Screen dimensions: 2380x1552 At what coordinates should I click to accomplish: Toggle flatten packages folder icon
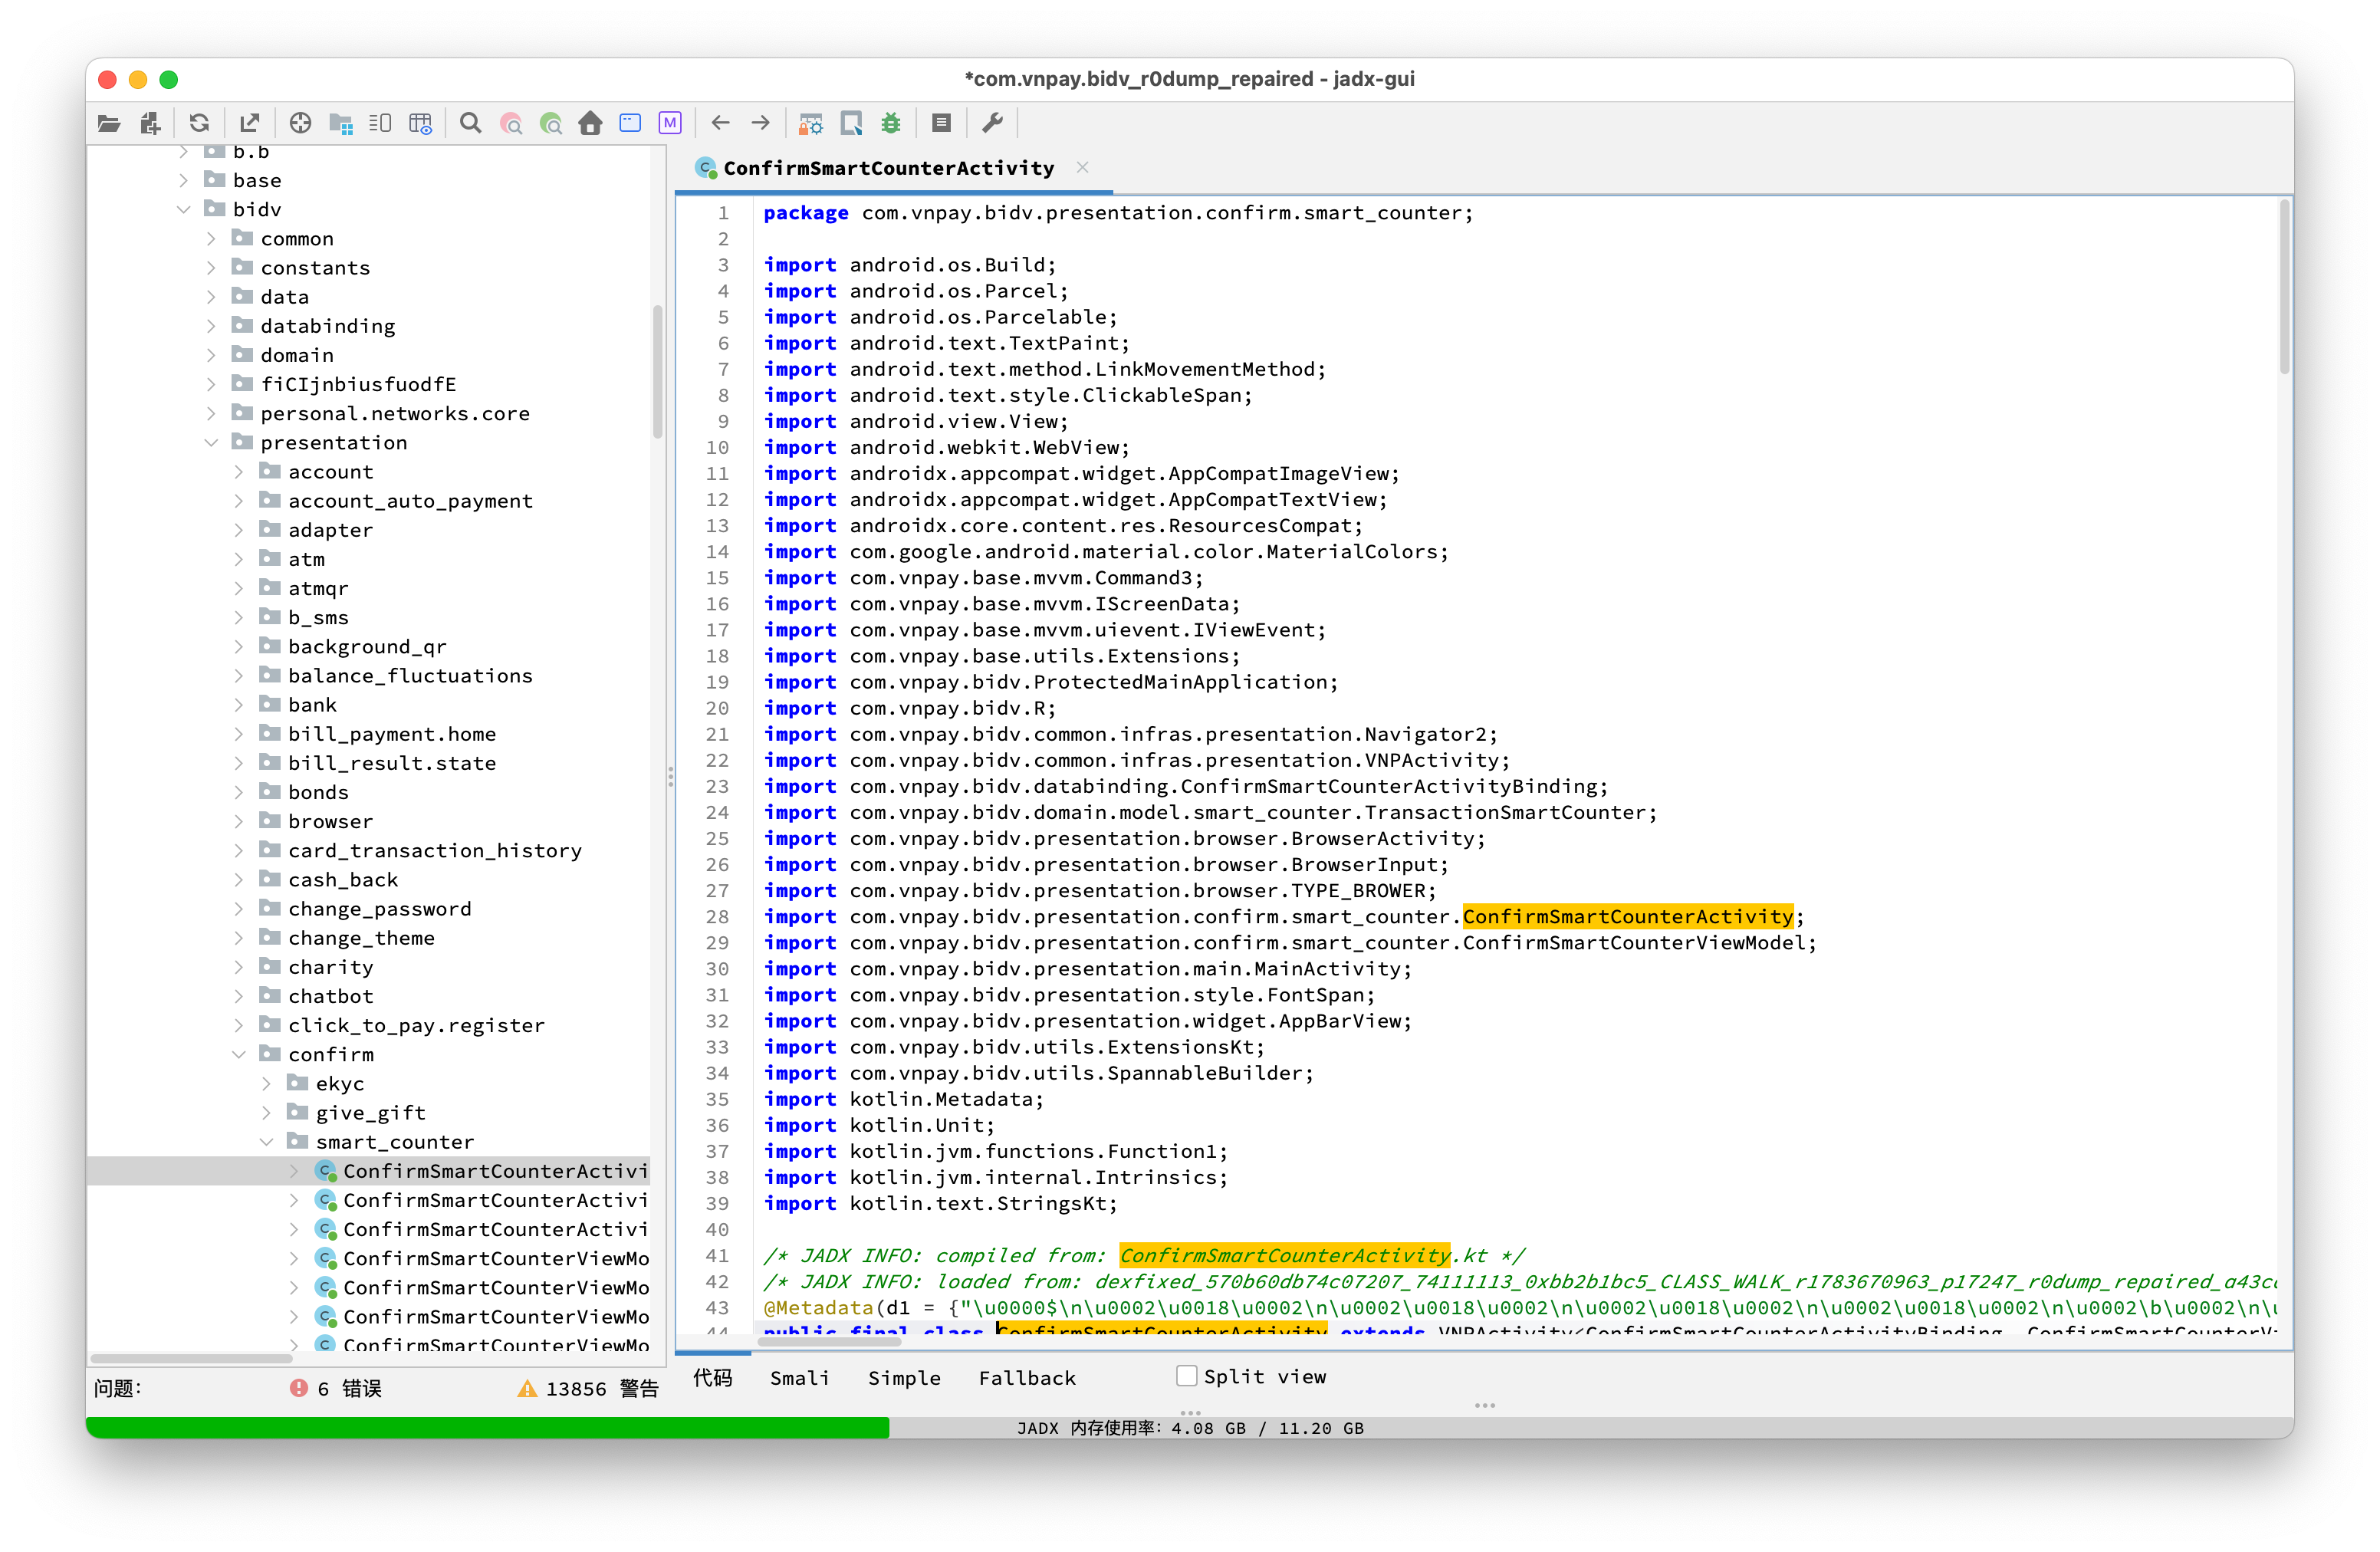(x=341, y=123)
